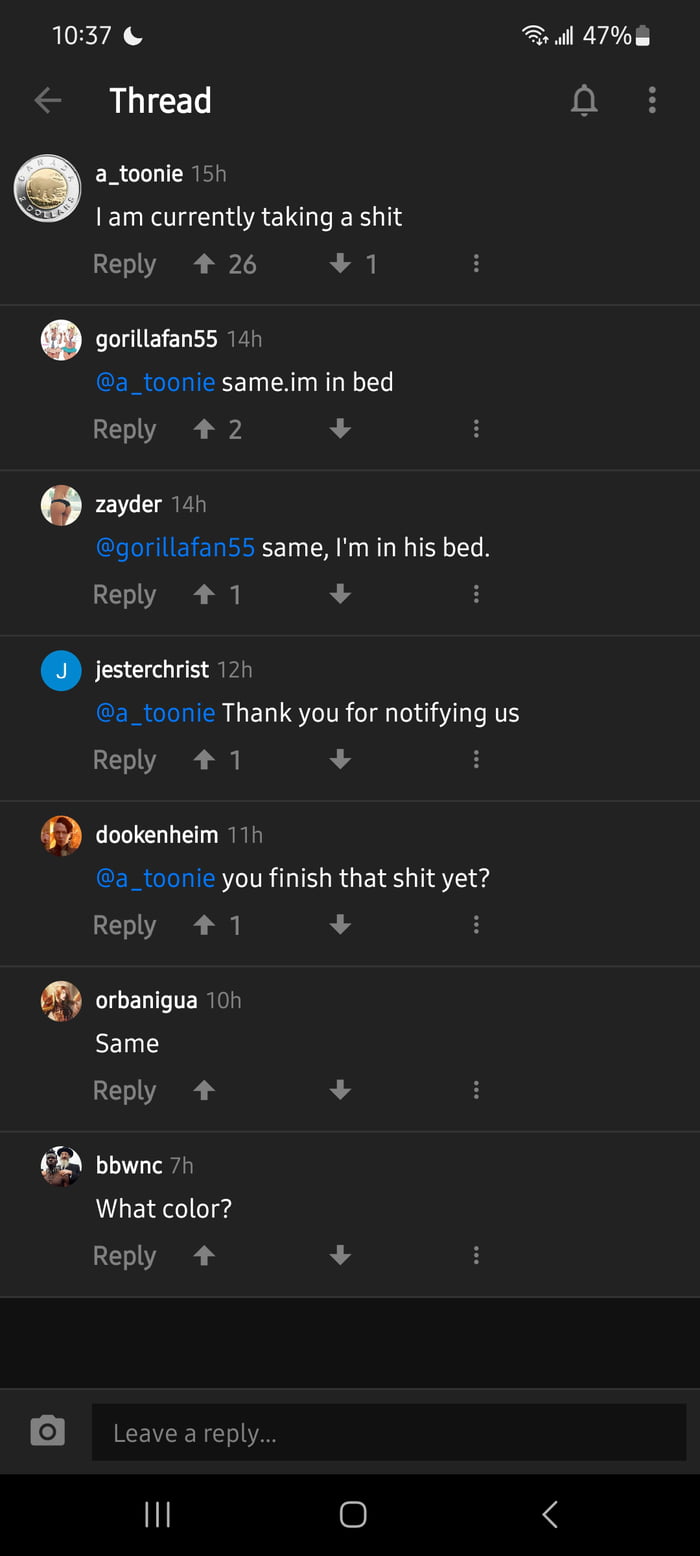Image resolution: width=700 pixels, height=1556 pixels.
Task: Open notifications via the bell icon
Action: click(584, 100)
